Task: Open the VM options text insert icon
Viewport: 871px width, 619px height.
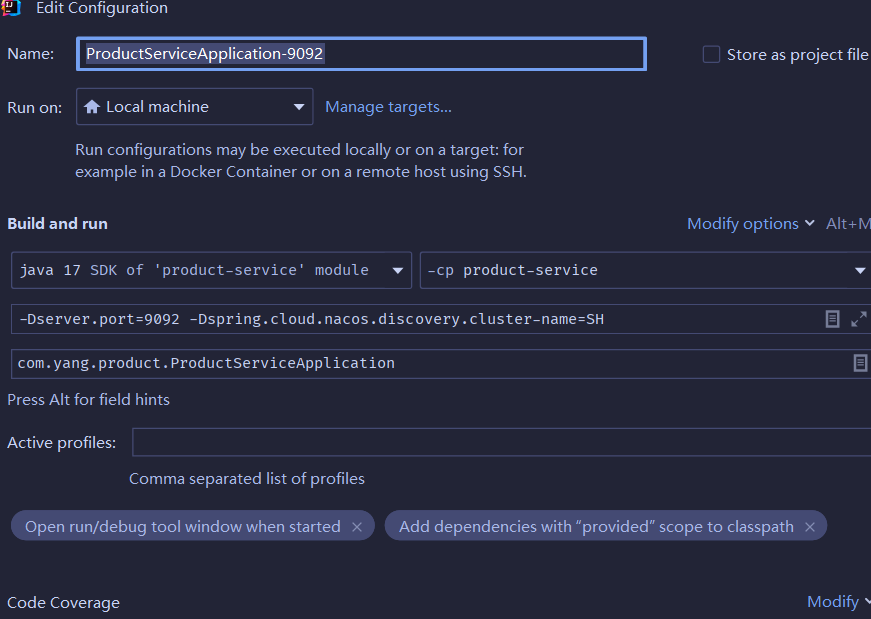Action: (x=832, y=319)
